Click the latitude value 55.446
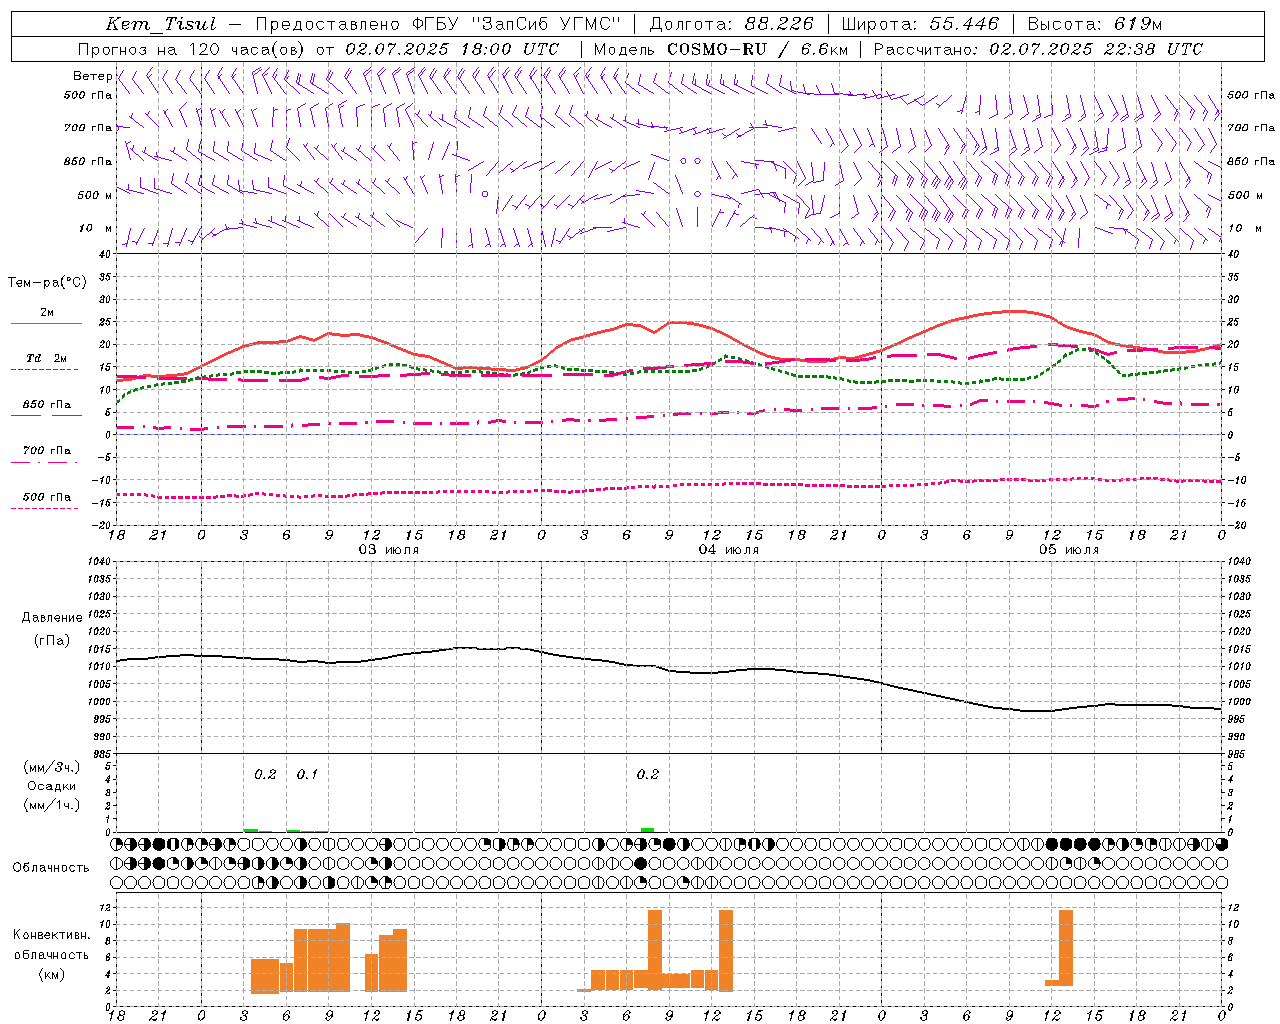 point(963,24)
